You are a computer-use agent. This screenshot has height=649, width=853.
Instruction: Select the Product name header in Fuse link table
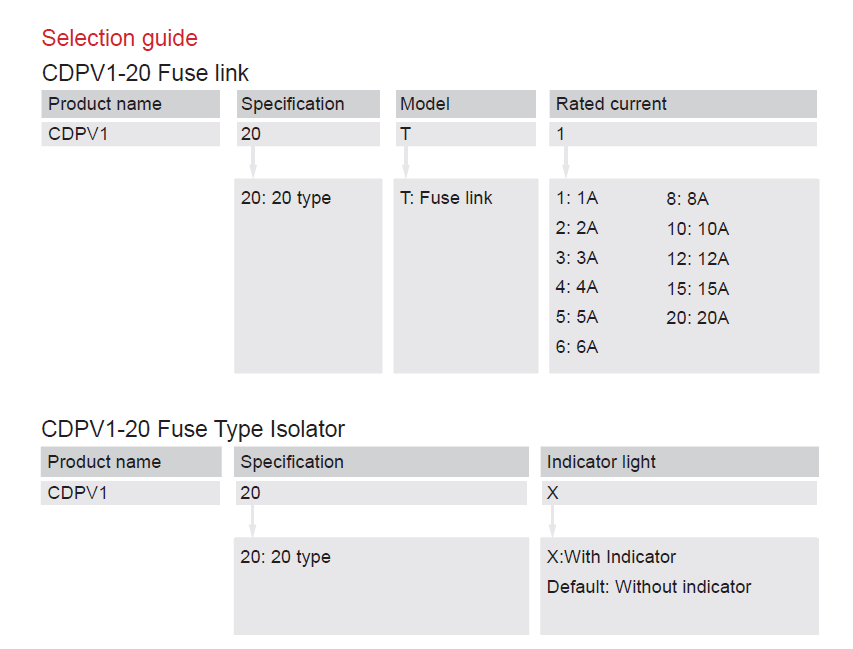coord(105,104)
